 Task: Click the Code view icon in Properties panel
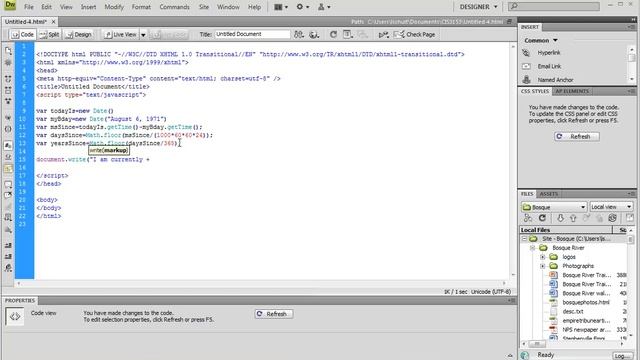coord(15,316)
